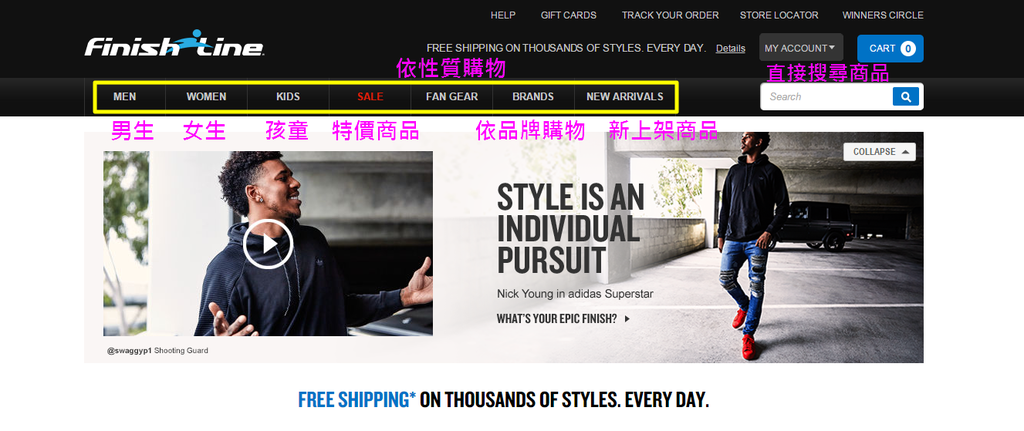Click the Finish Line logo
1024x431 pixels.
[x=174, y=44]
